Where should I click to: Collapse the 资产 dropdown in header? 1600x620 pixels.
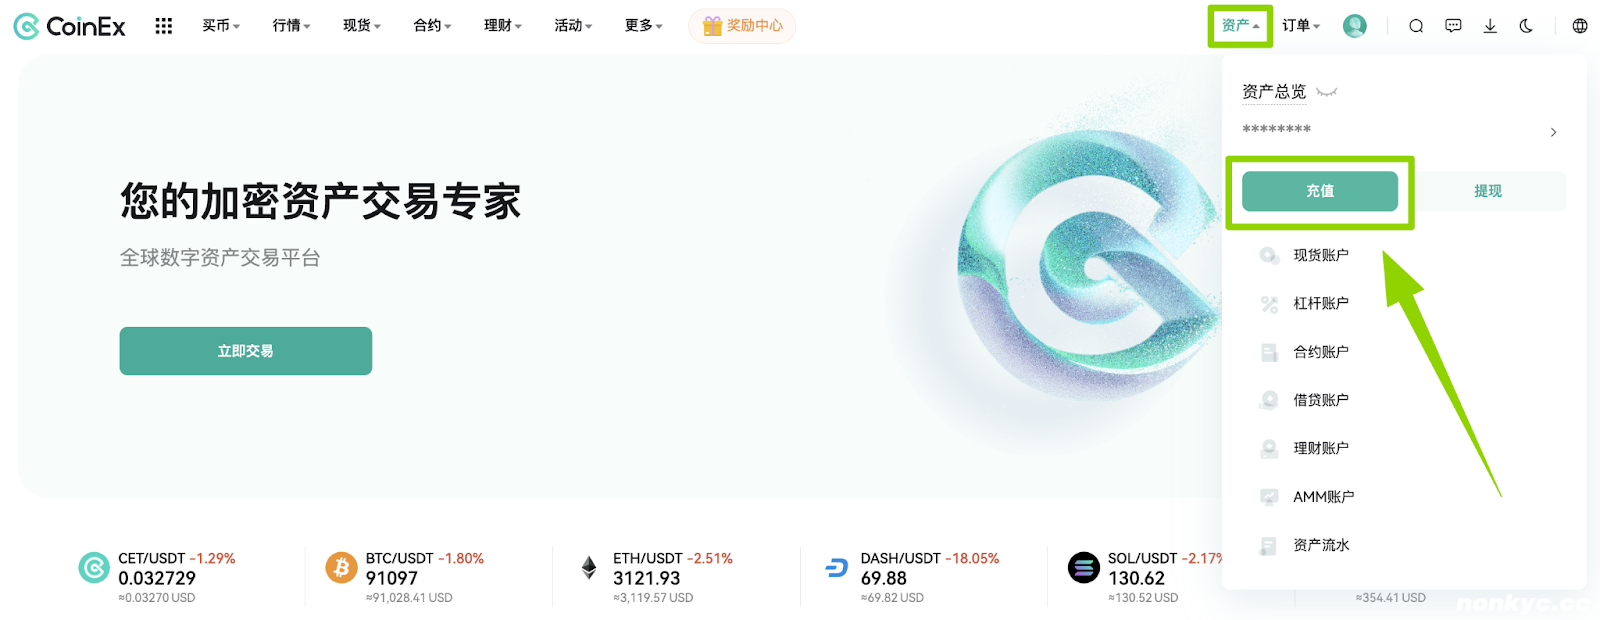click(1240, 26)
